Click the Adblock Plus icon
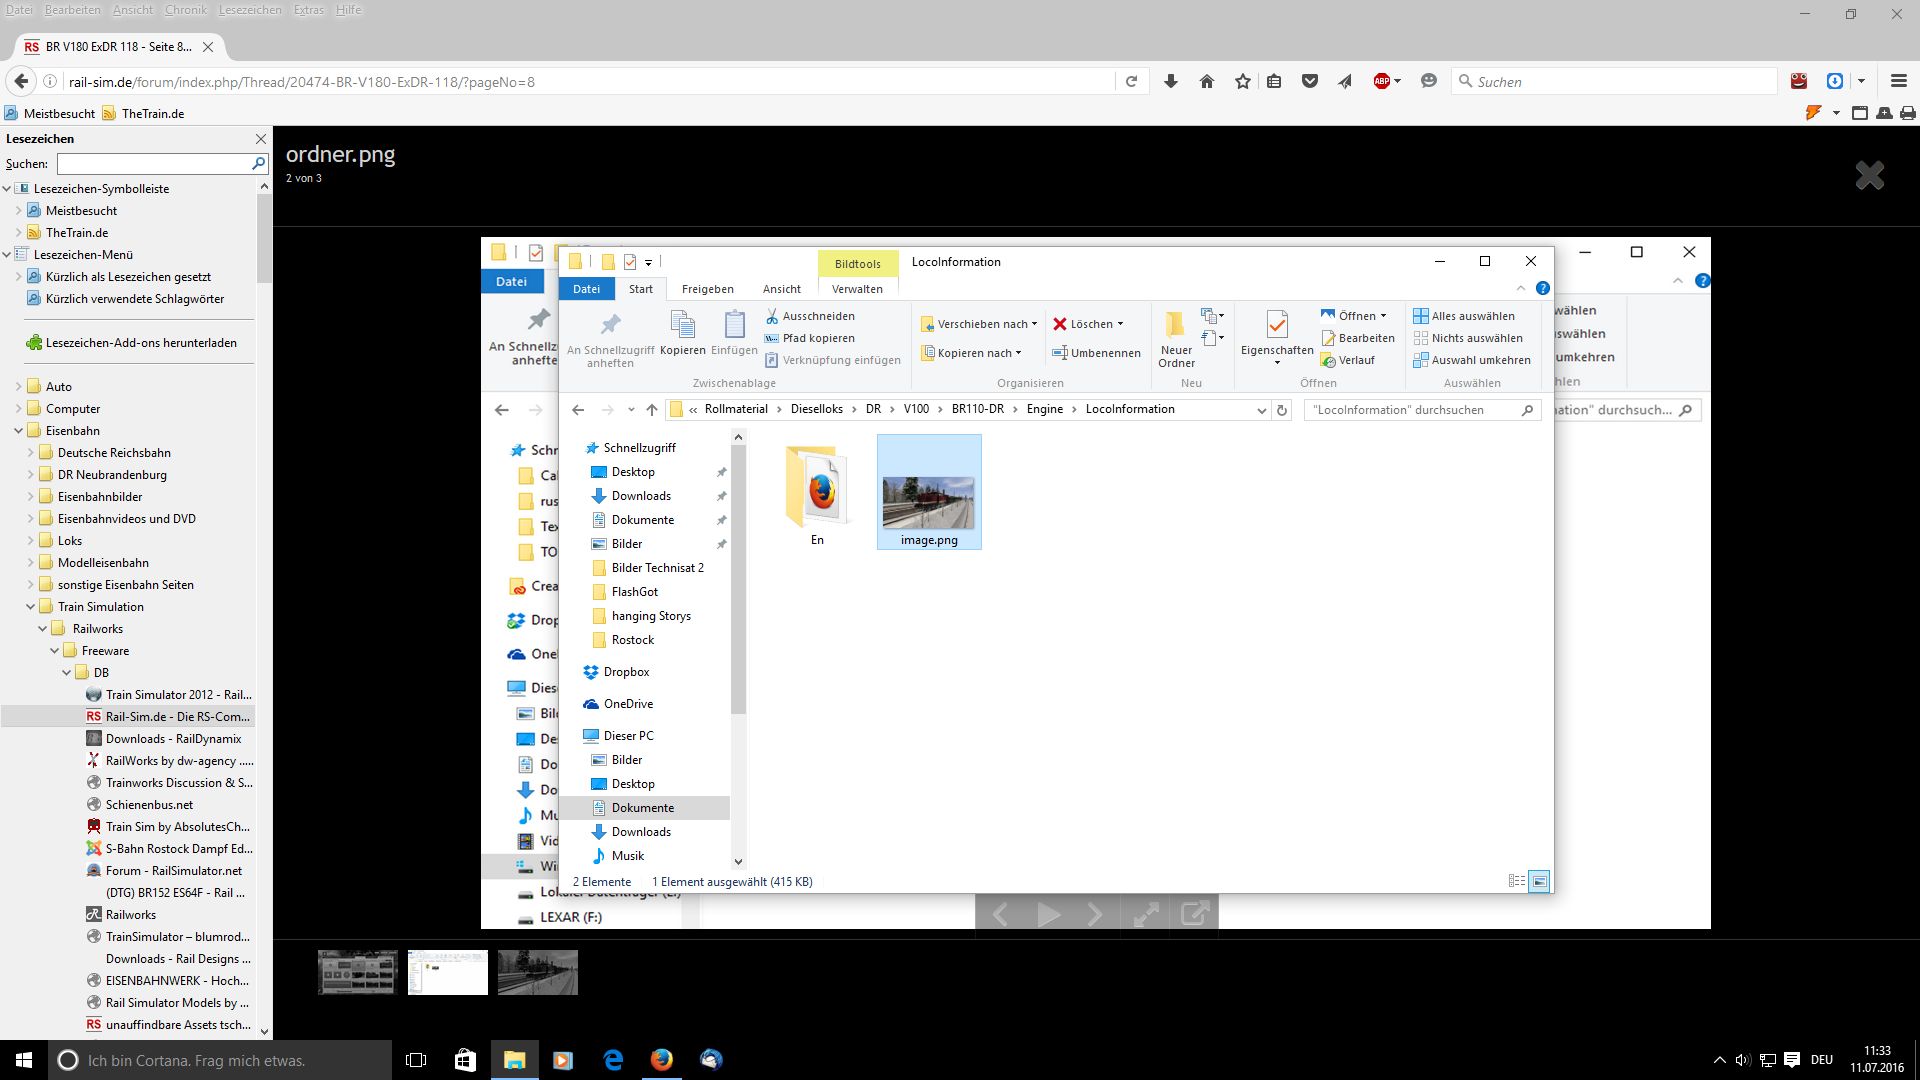The width and height of the screenshot is (1920, 1080). (x=1382, y=82)
